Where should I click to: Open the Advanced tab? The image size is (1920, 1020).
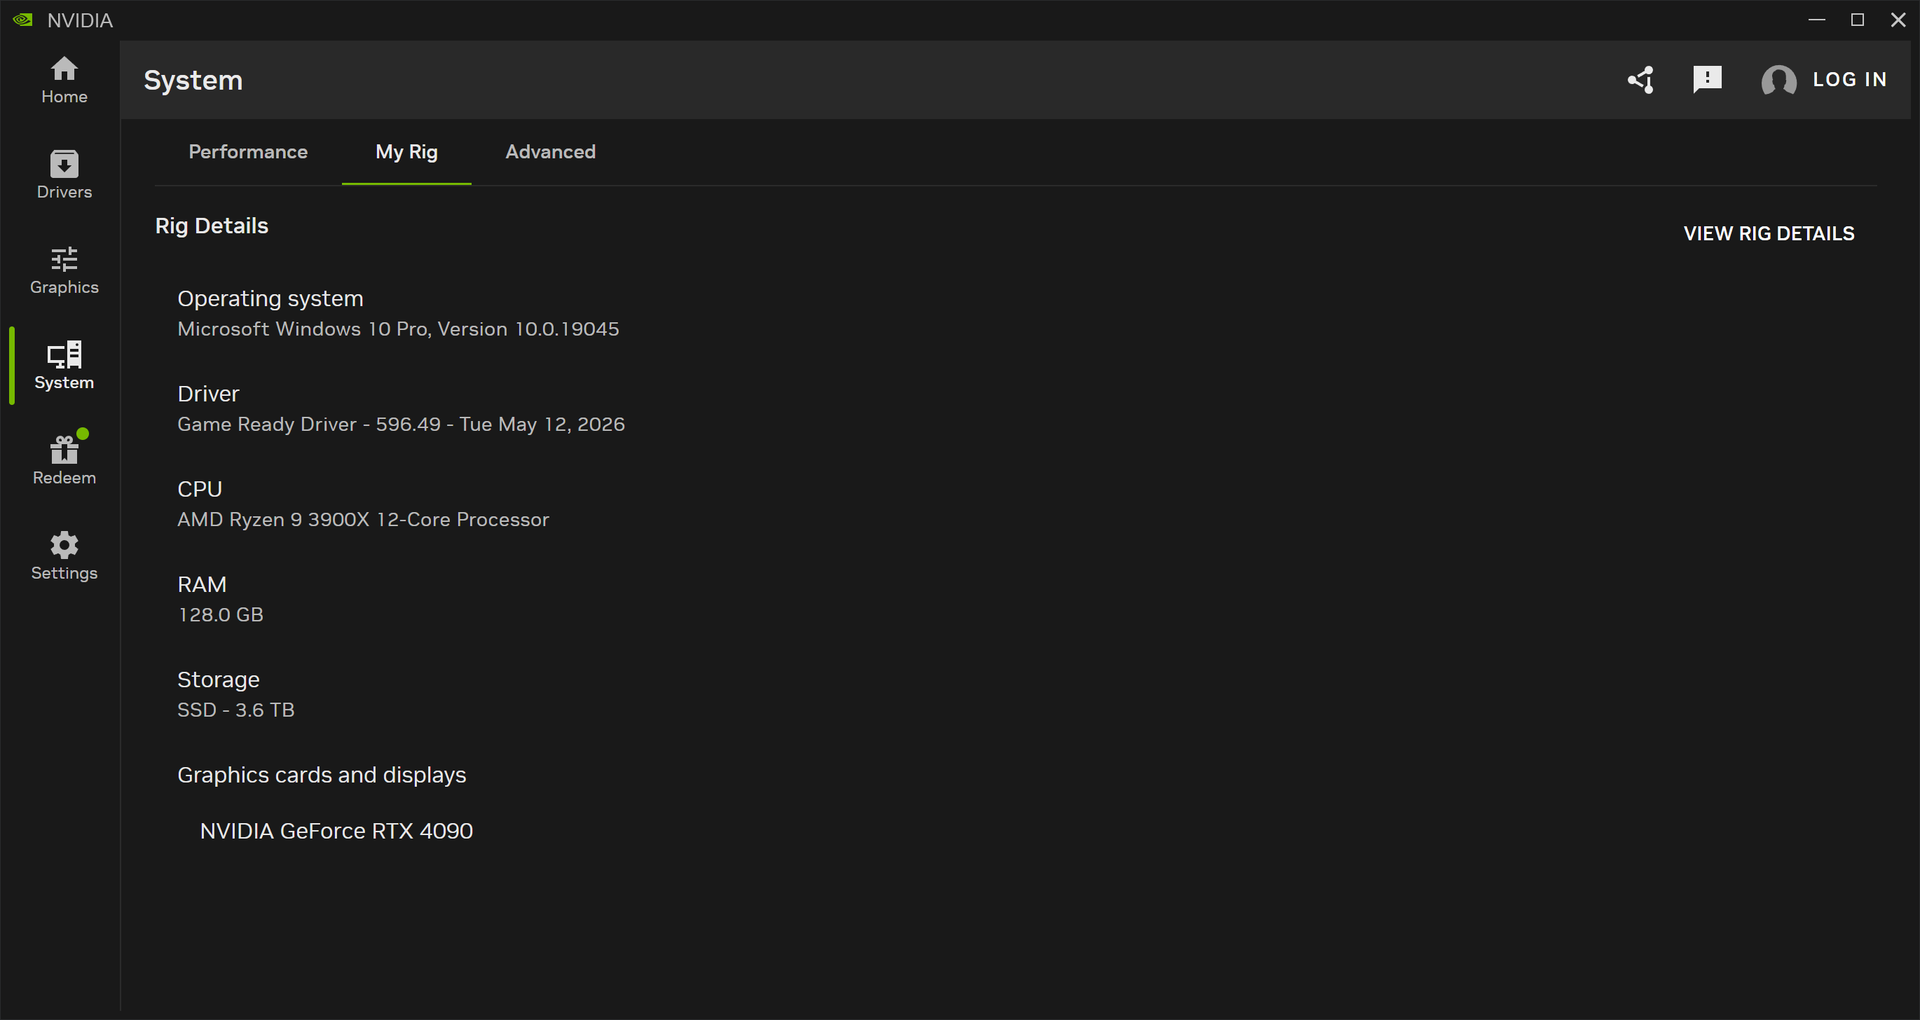point(550,152)
